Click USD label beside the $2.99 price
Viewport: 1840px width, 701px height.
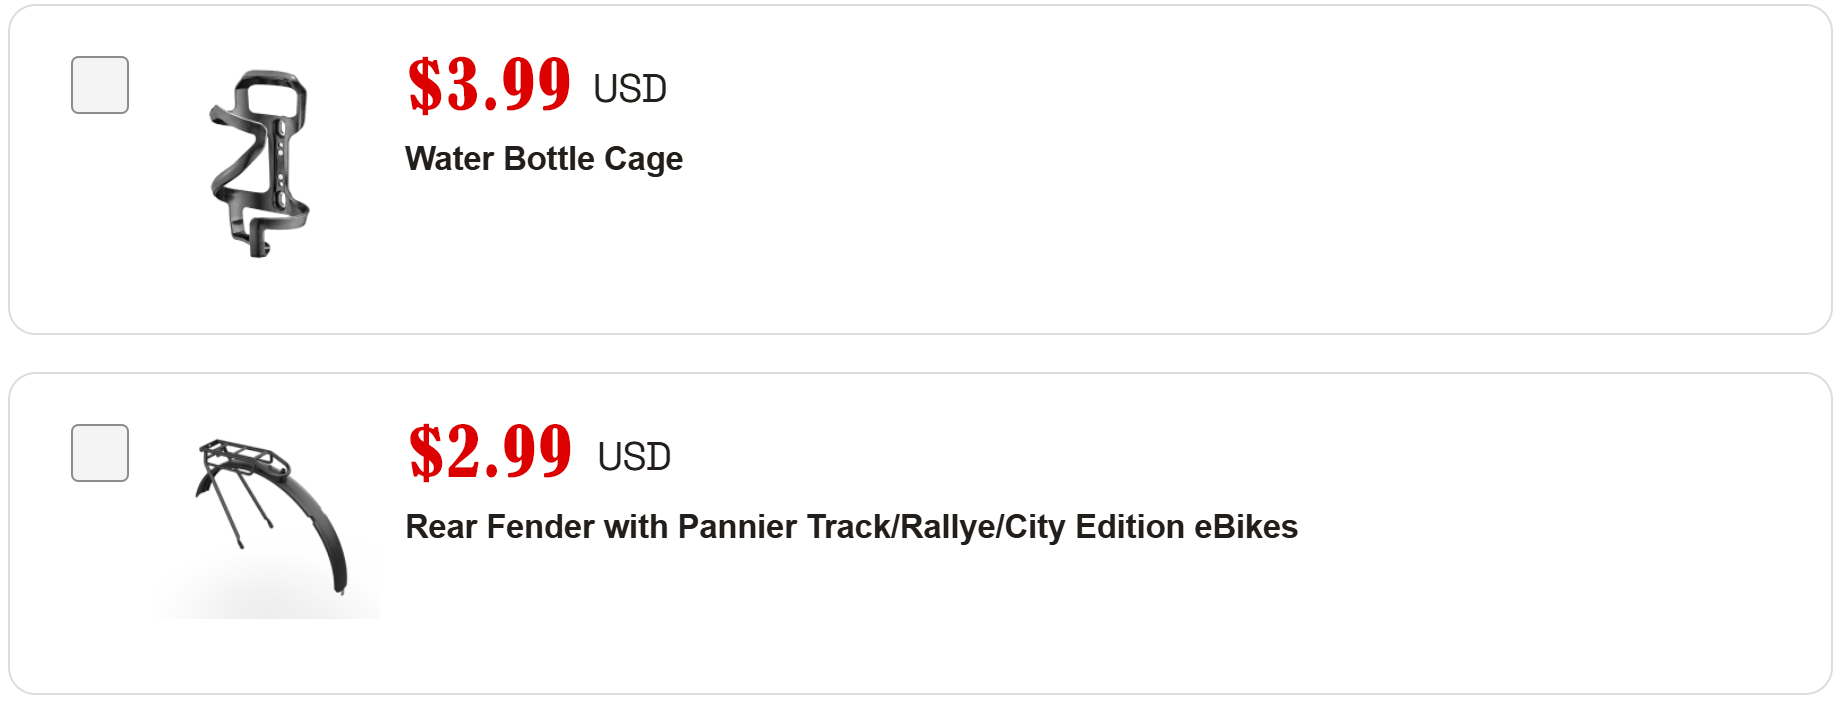[x=634, y=457]
